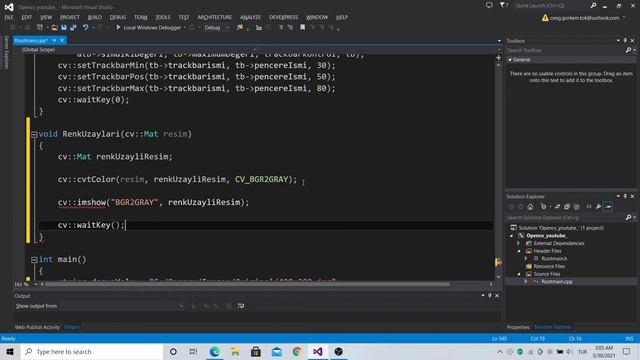
Task: Click the Save All toolbar icon
Action: 73,28
